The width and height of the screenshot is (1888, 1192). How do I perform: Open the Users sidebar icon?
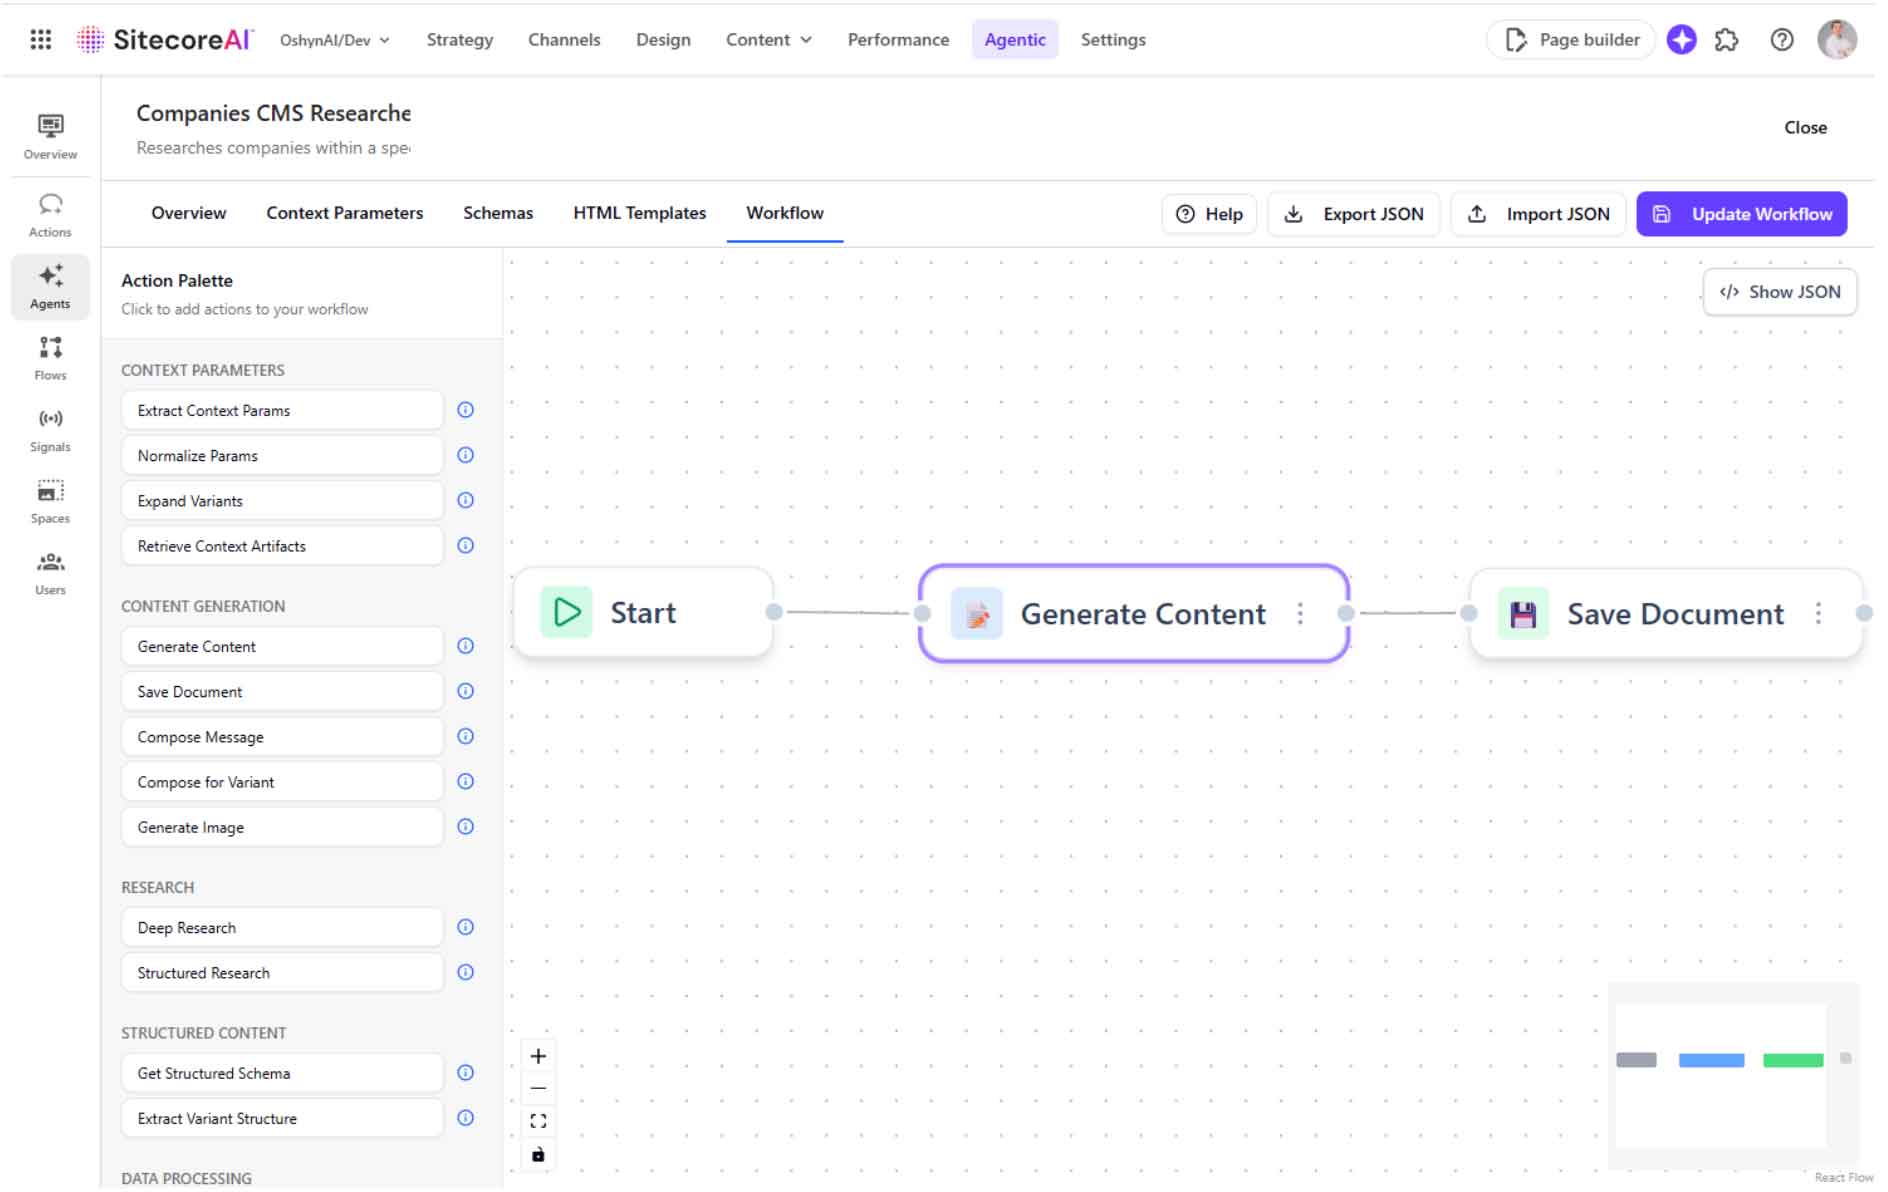pos(50,574)
